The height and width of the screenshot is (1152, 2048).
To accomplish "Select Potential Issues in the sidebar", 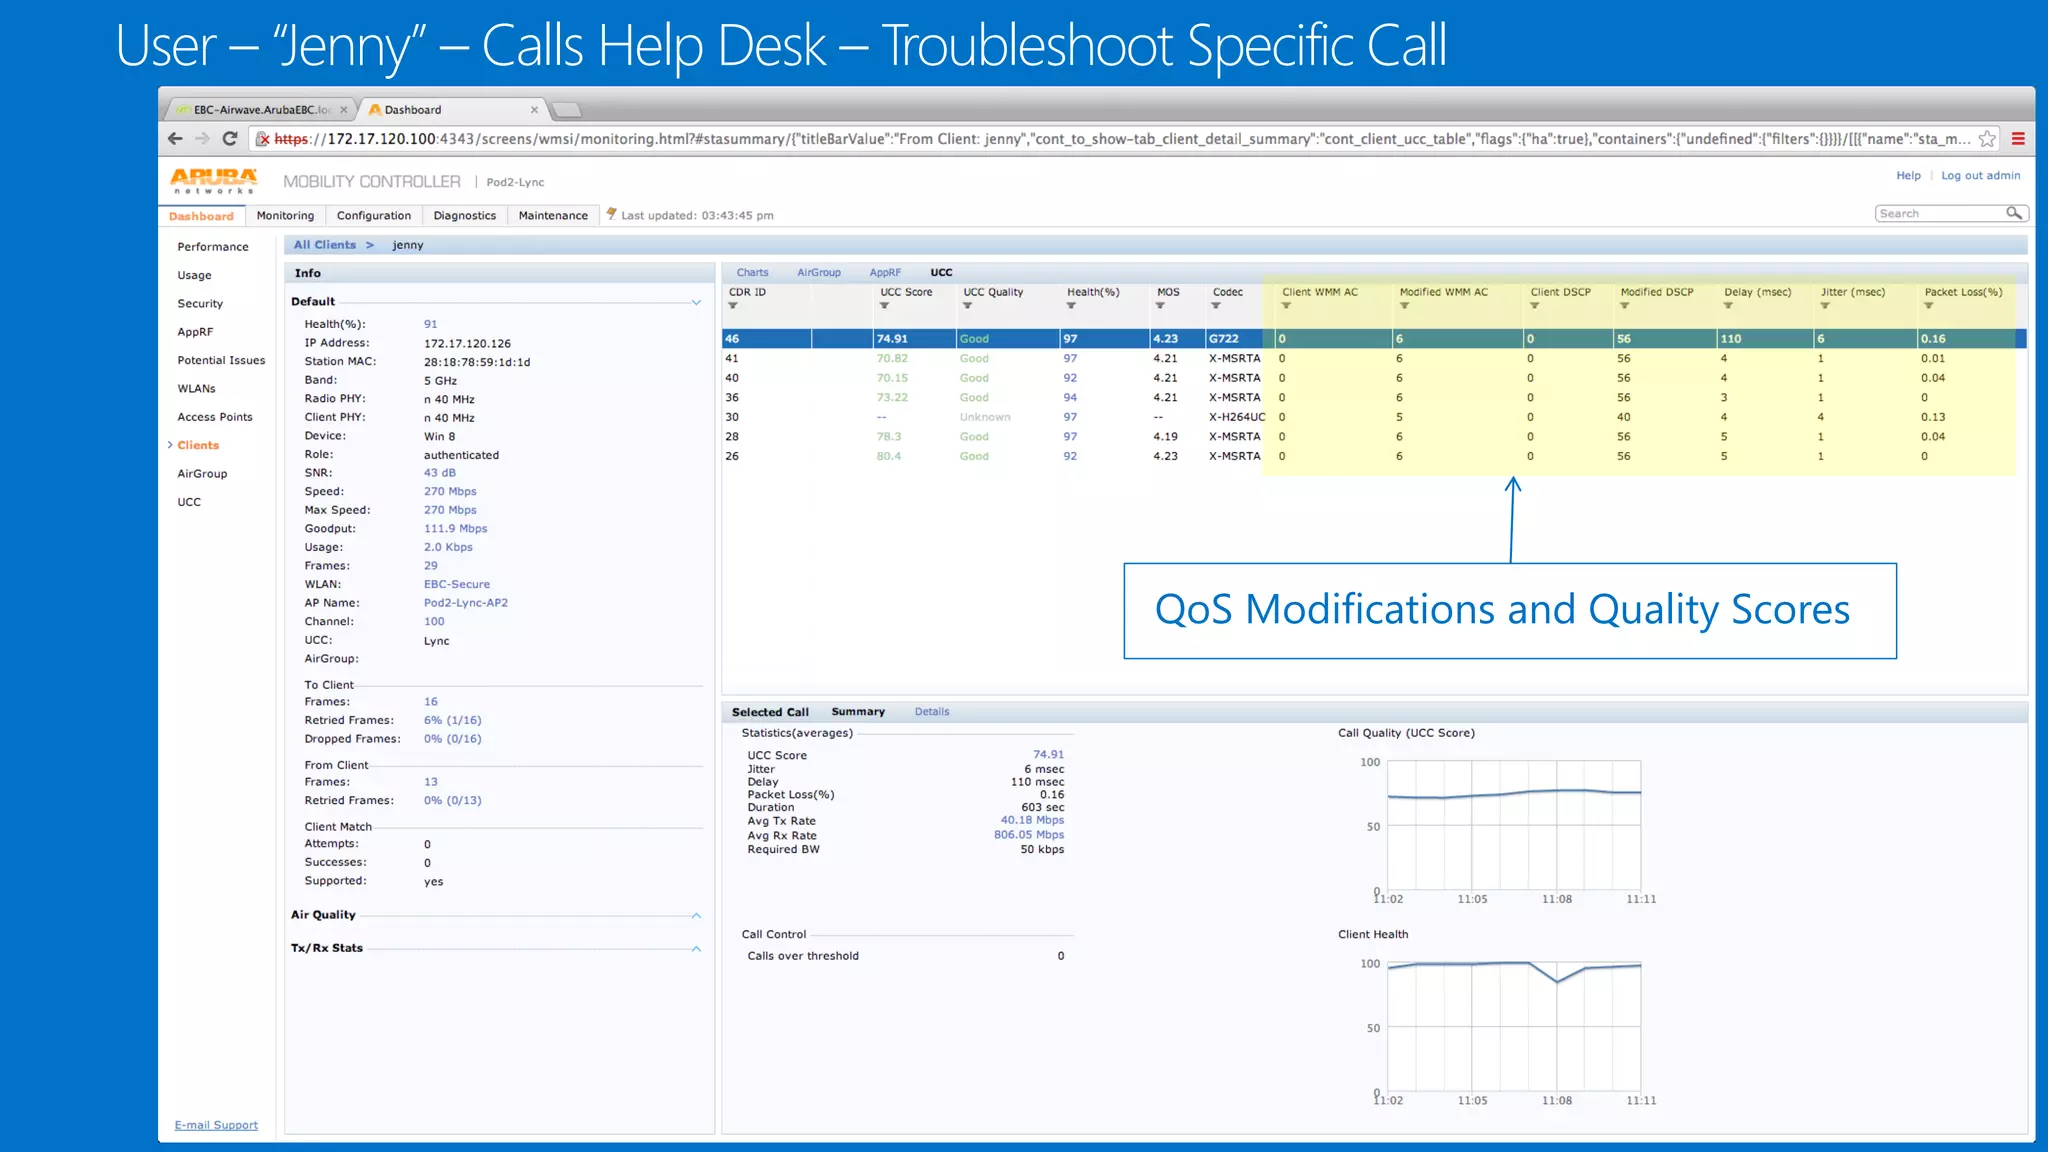I will [x=221, y=361].
